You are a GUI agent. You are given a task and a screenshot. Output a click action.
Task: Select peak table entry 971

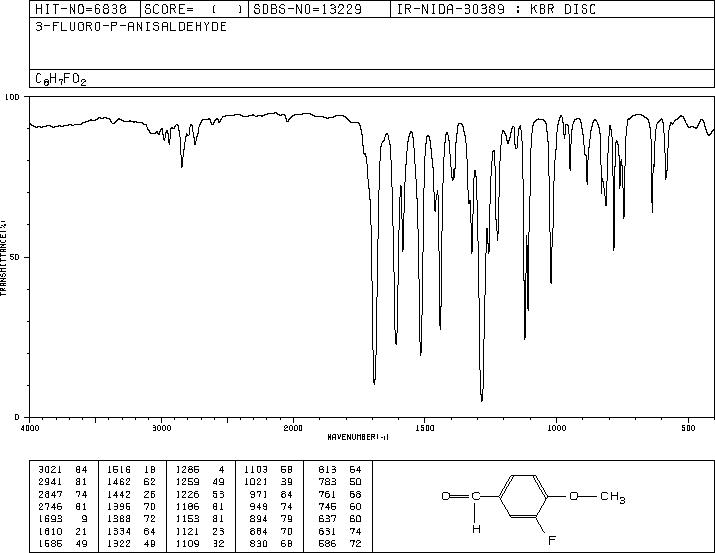[x=259, y=494]
